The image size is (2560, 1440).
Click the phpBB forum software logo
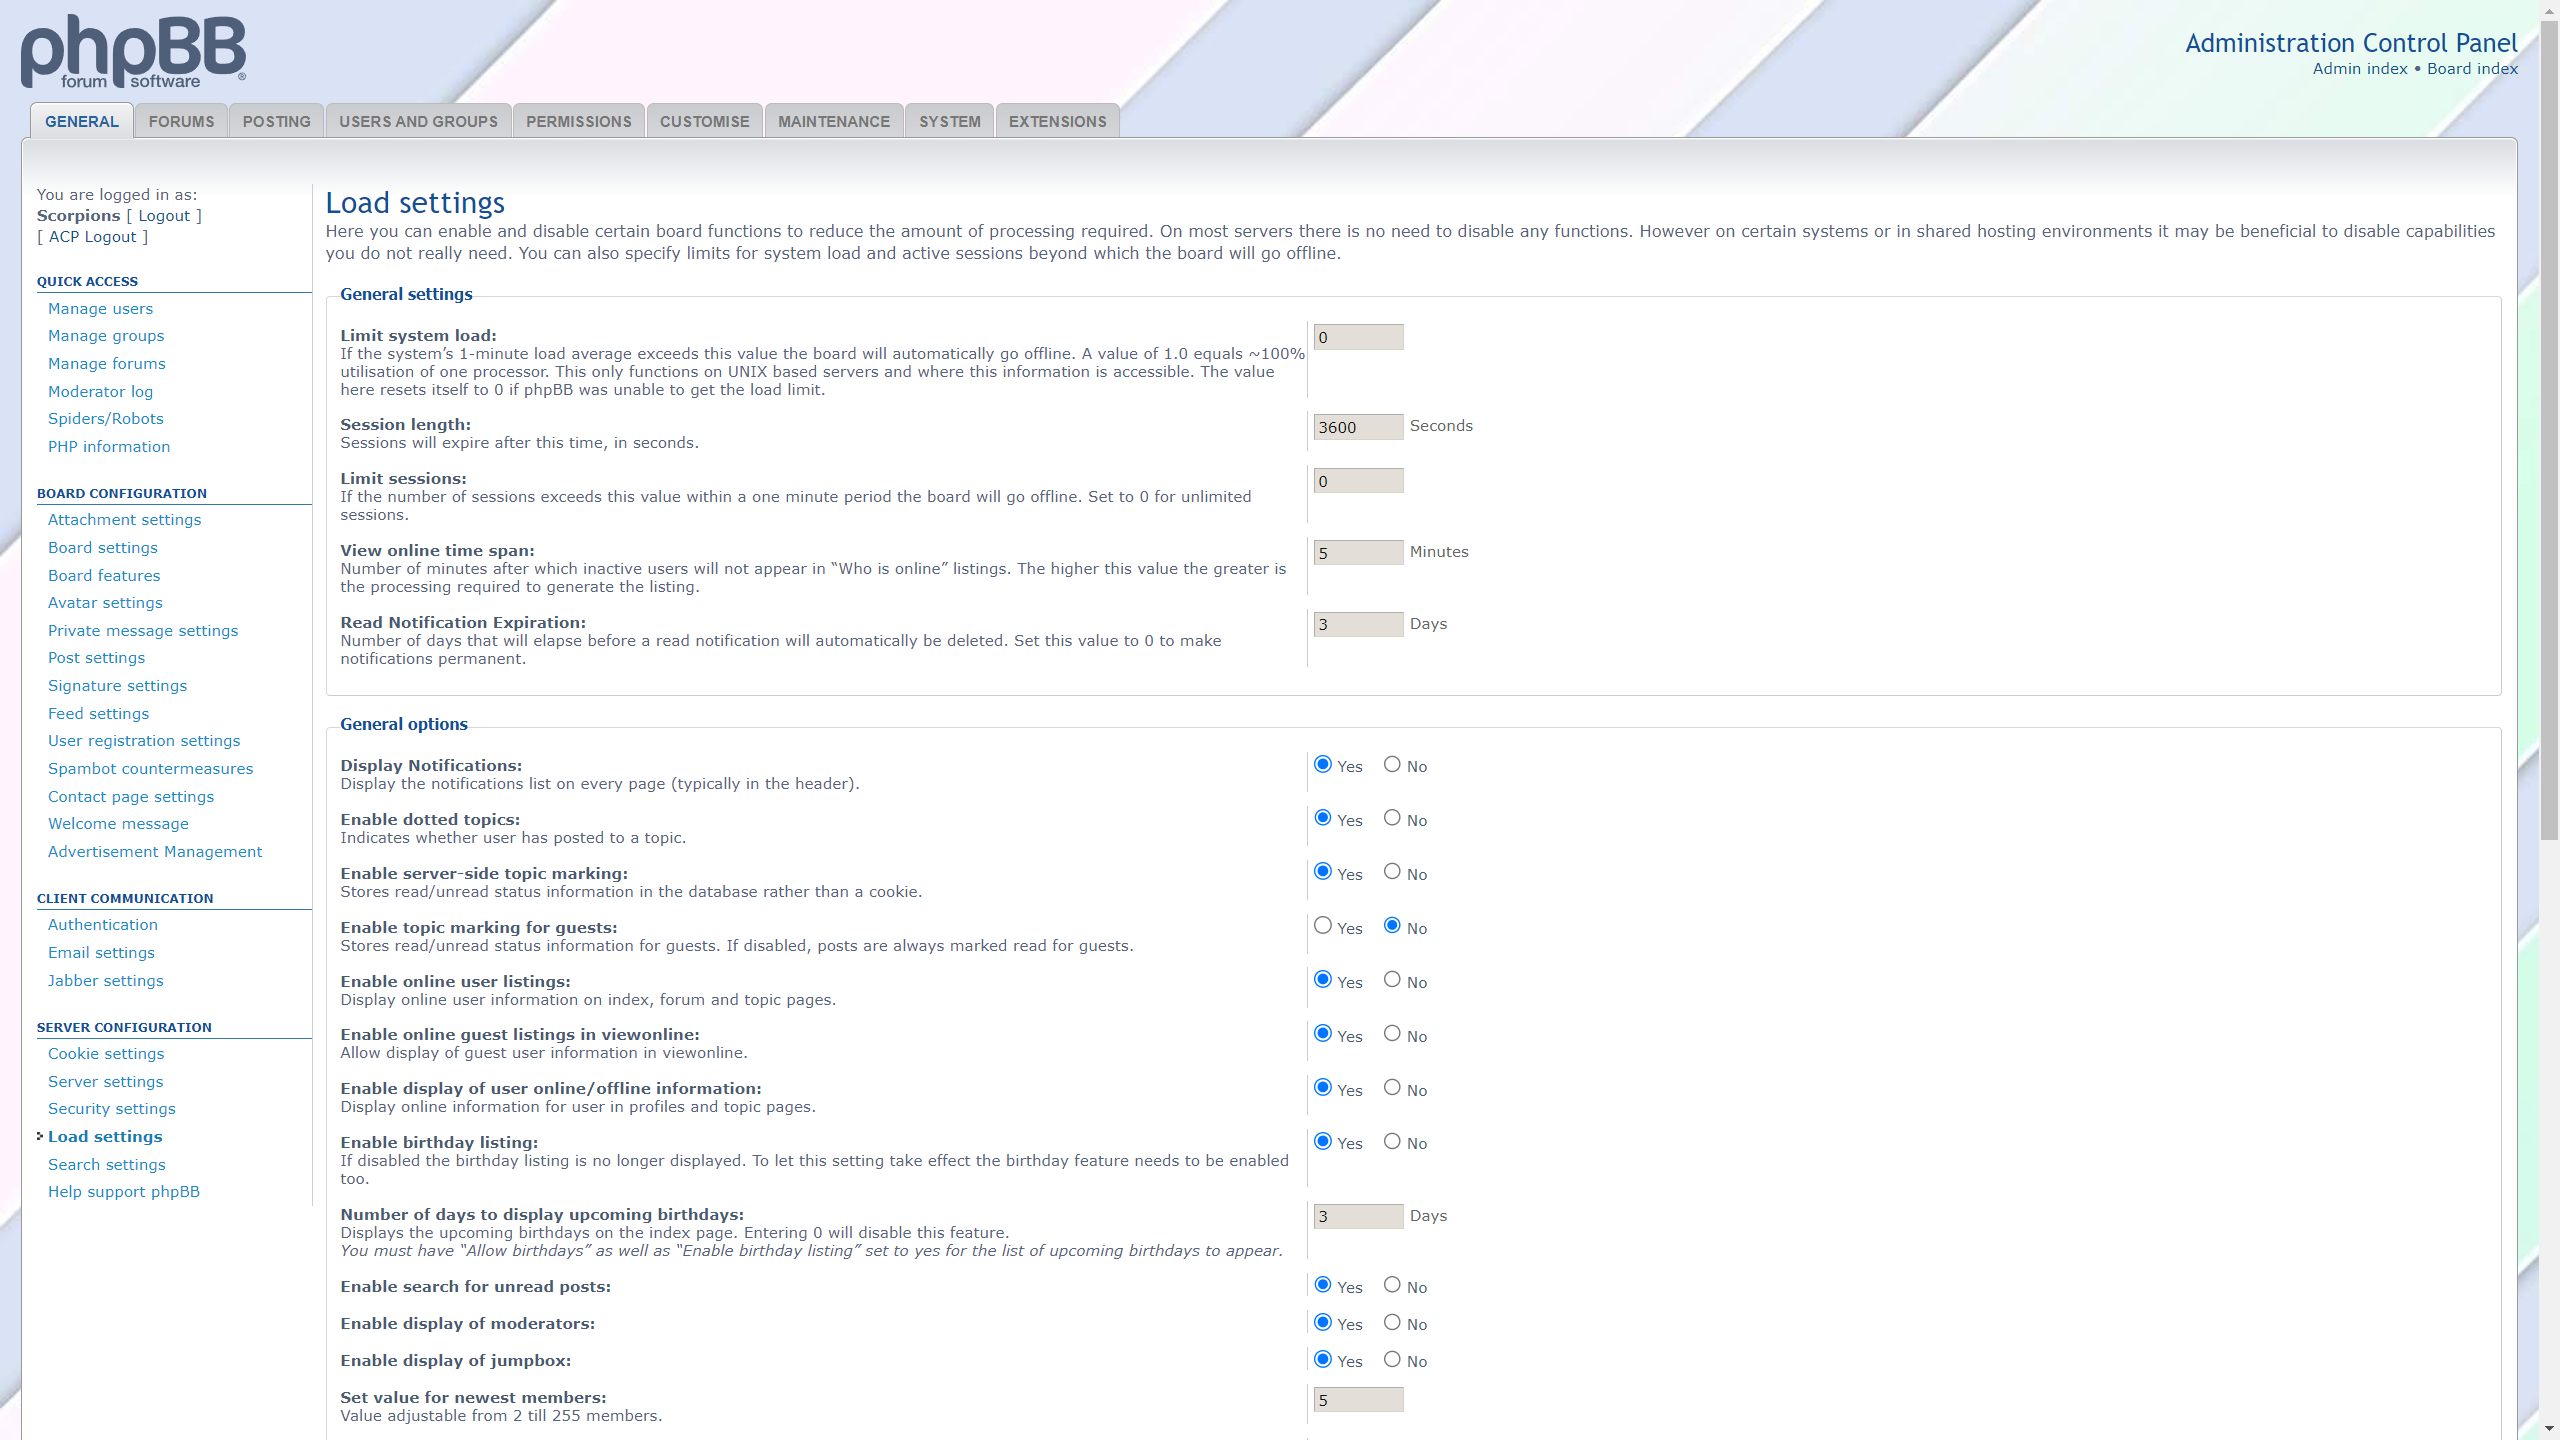point(133,52)
